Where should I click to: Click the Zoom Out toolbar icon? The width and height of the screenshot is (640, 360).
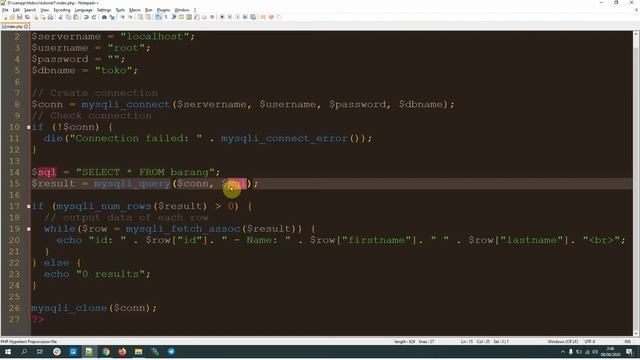click(130, 17)
